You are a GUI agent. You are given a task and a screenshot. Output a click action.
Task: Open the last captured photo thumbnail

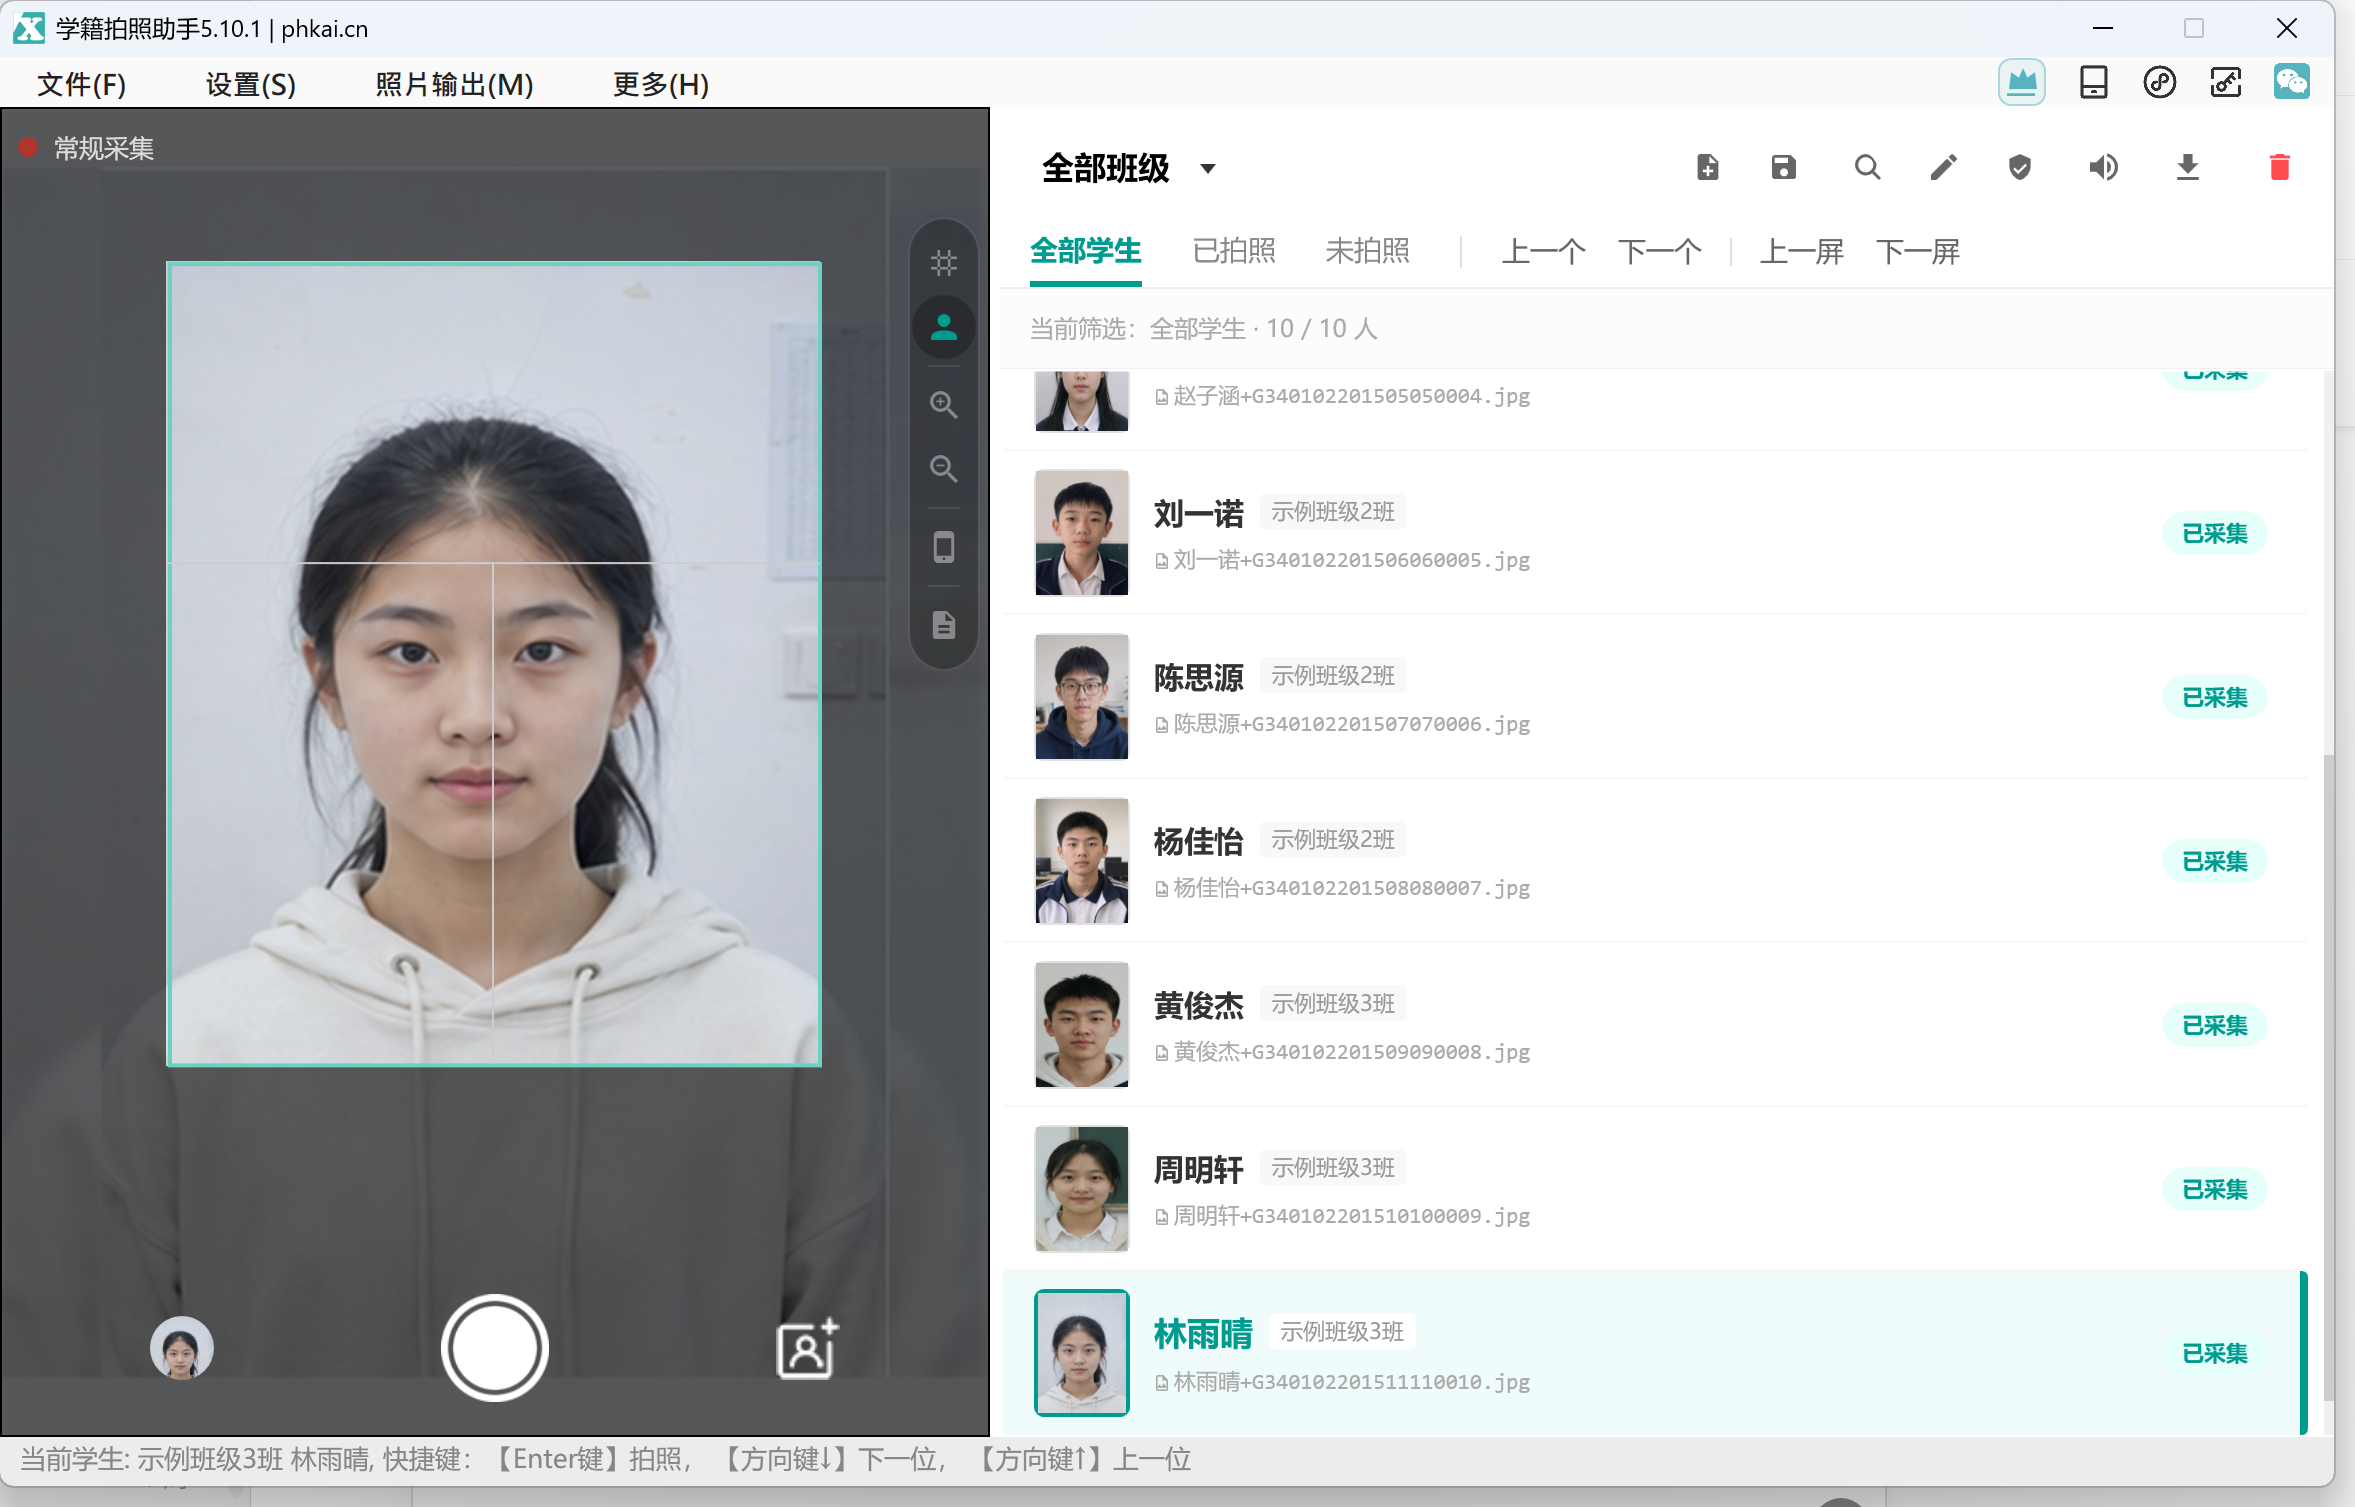(x=182, y=1348)
